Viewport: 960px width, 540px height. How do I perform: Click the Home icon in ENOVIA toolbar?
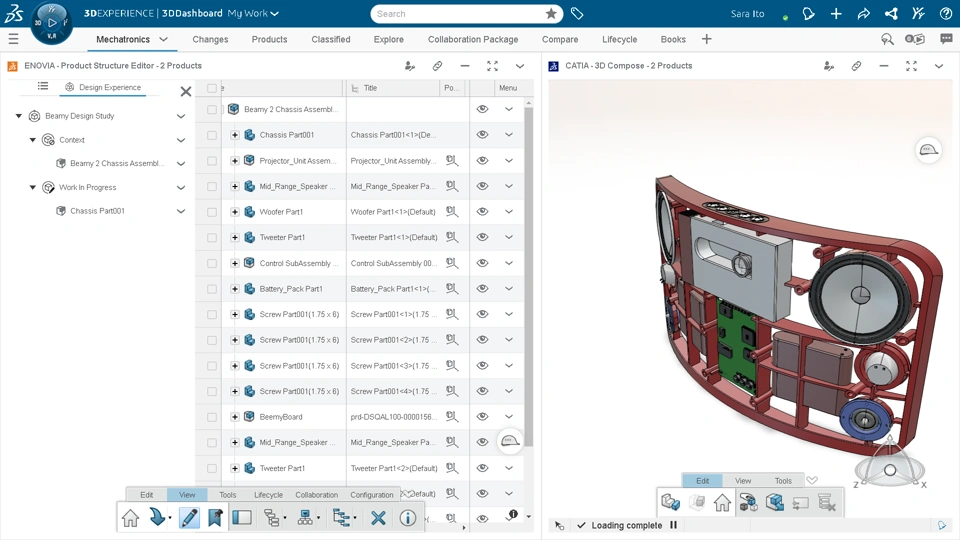(130, 518)
